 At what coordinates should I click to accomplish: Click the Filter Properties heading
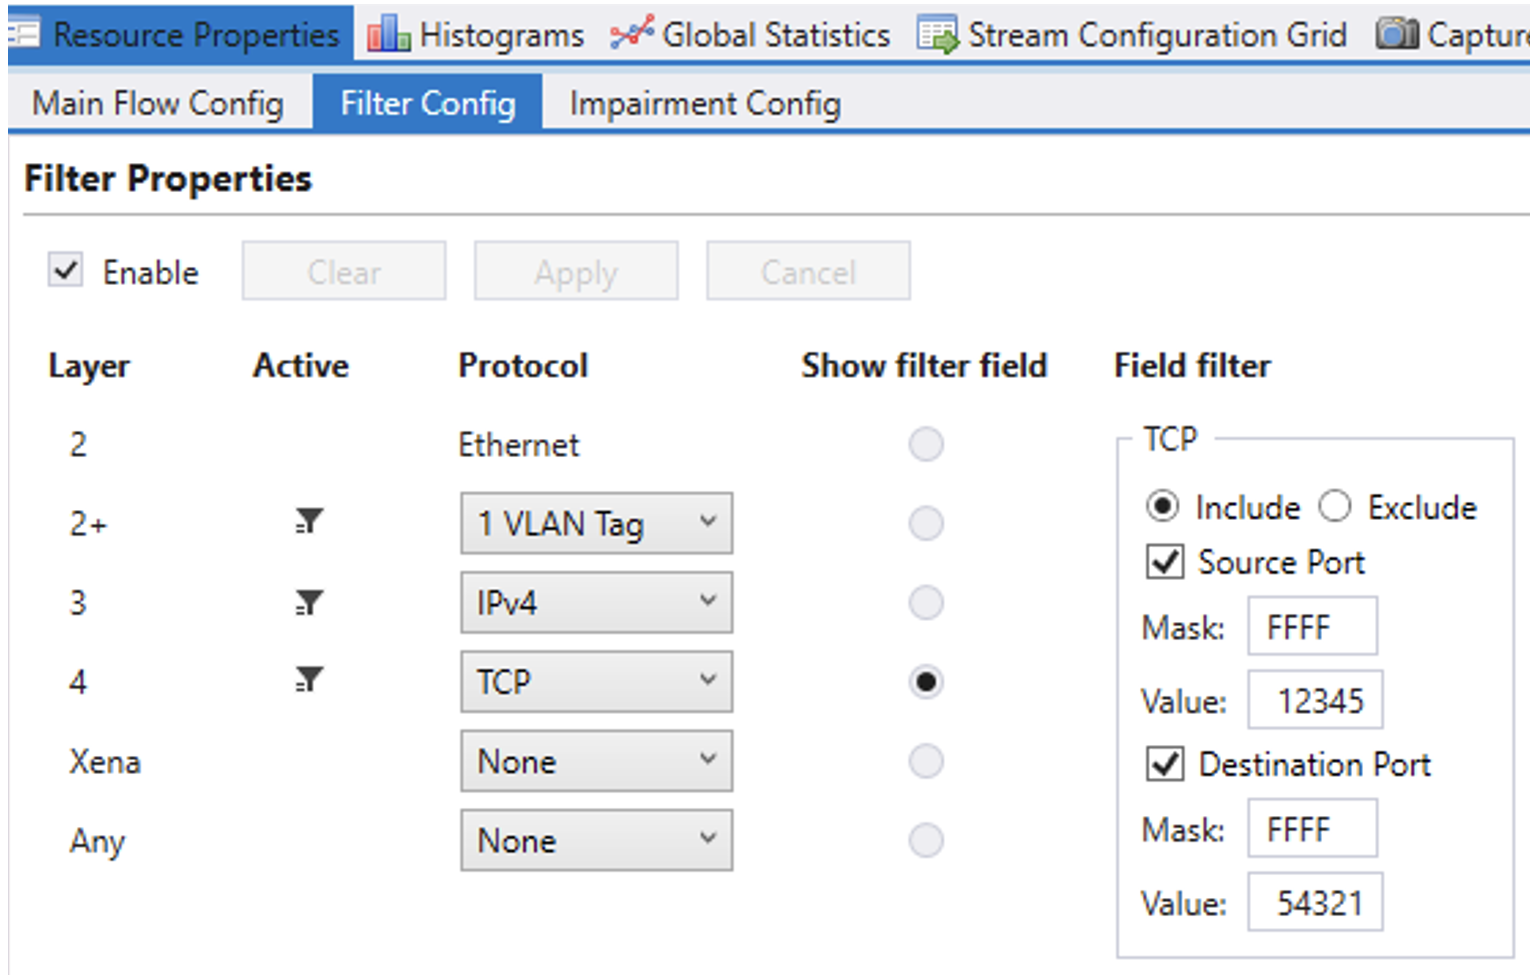[168, 178]
